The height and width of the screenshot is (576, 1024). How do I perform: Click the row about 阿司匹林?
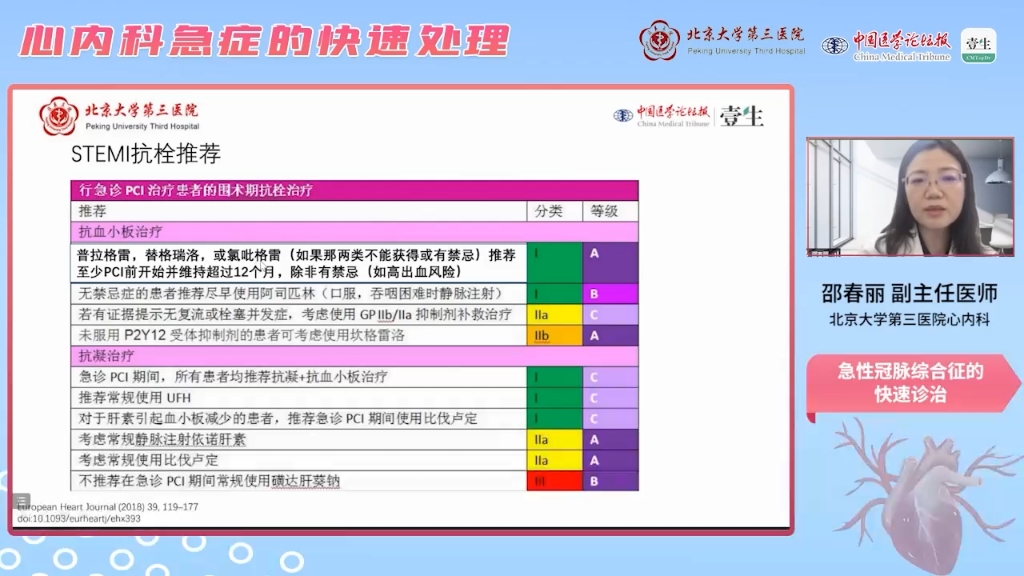pos(354,293)
